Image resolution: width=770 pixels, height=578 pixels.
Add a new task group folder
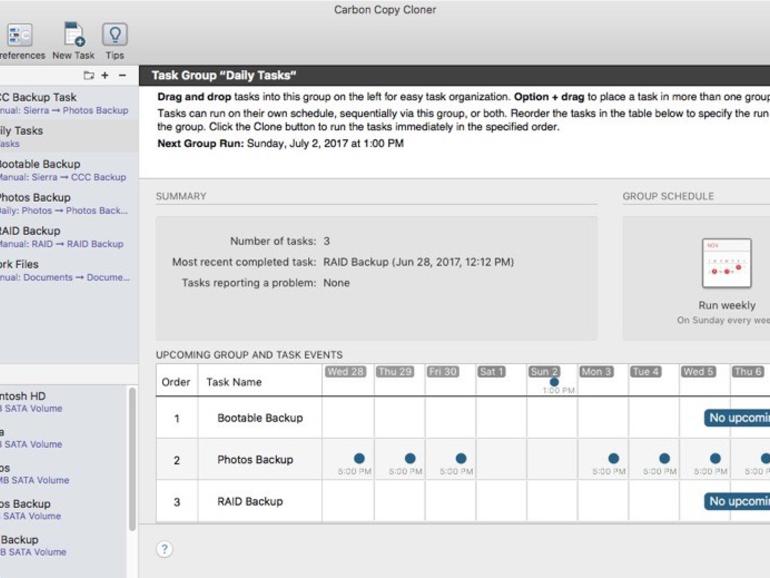89,75
